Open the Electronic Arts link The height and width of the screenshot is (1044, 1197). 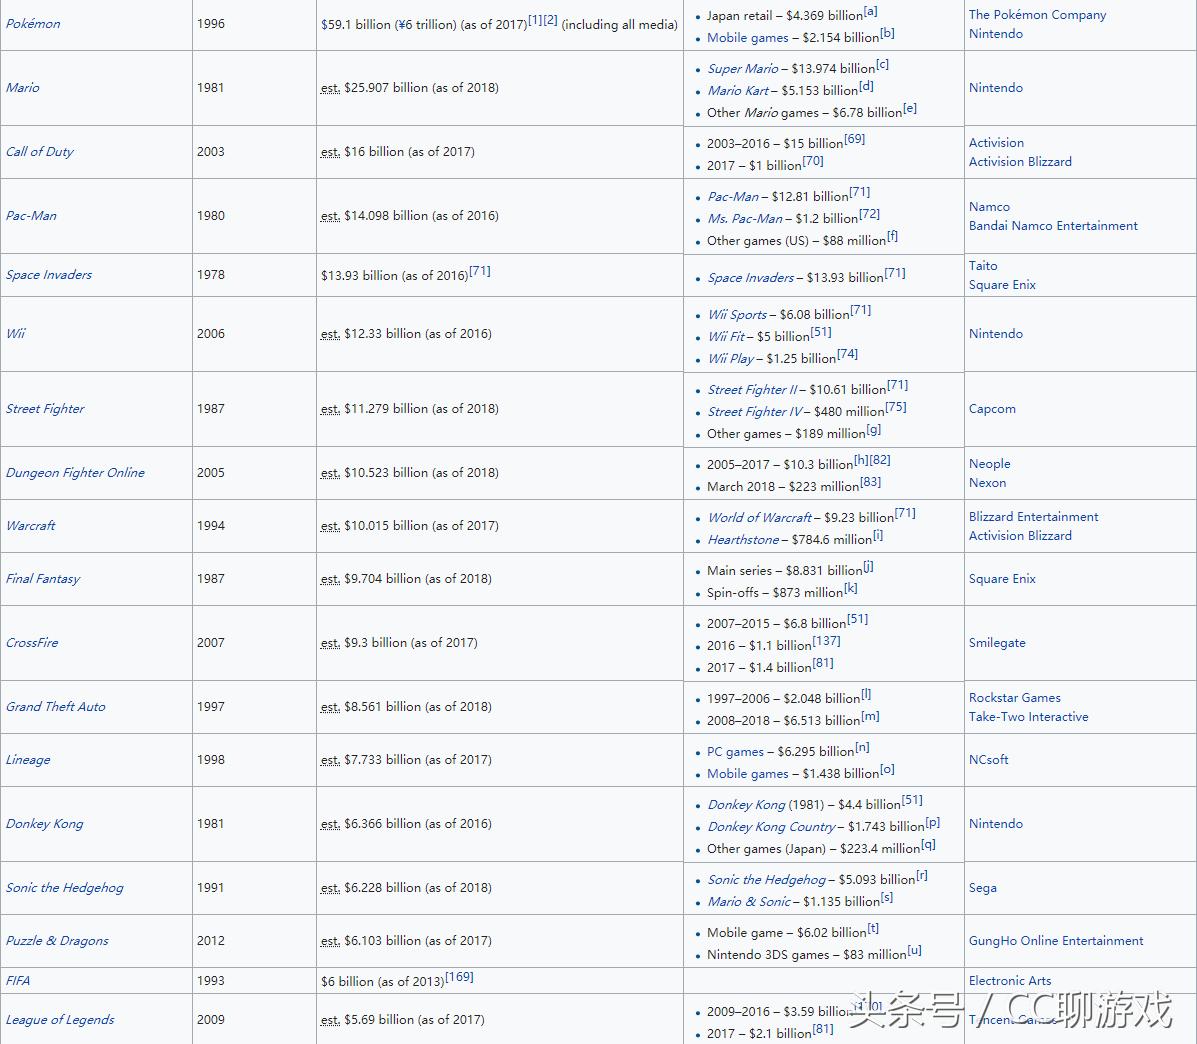point(1010,981)
